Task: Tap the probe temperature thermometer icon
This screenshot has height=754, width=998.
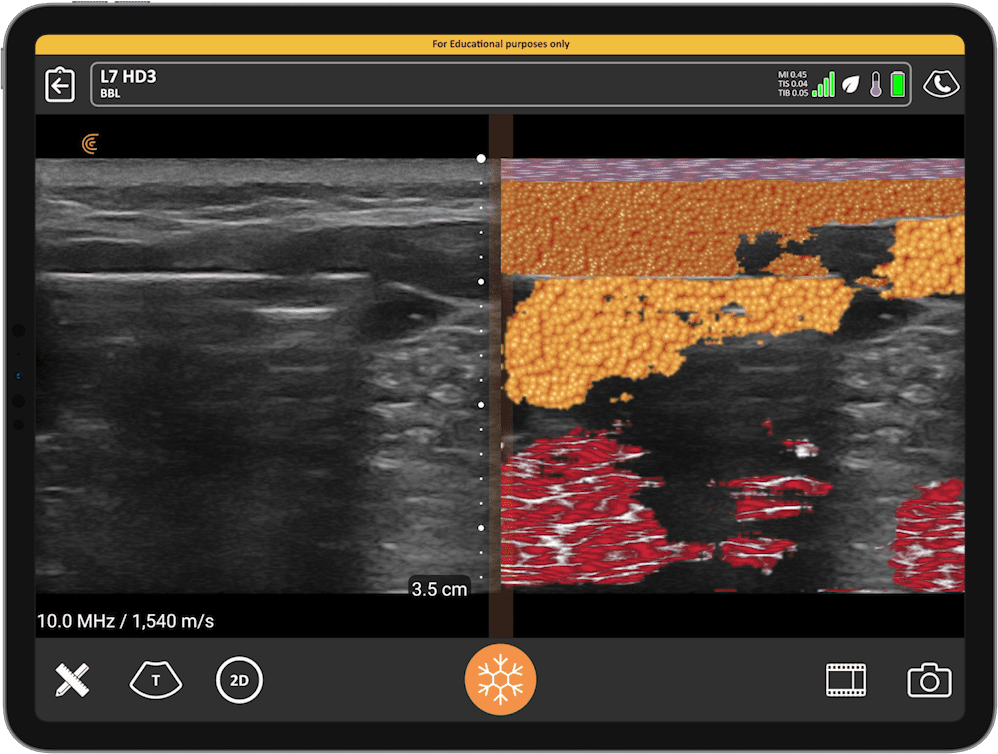Action: (x=876, y=84)
